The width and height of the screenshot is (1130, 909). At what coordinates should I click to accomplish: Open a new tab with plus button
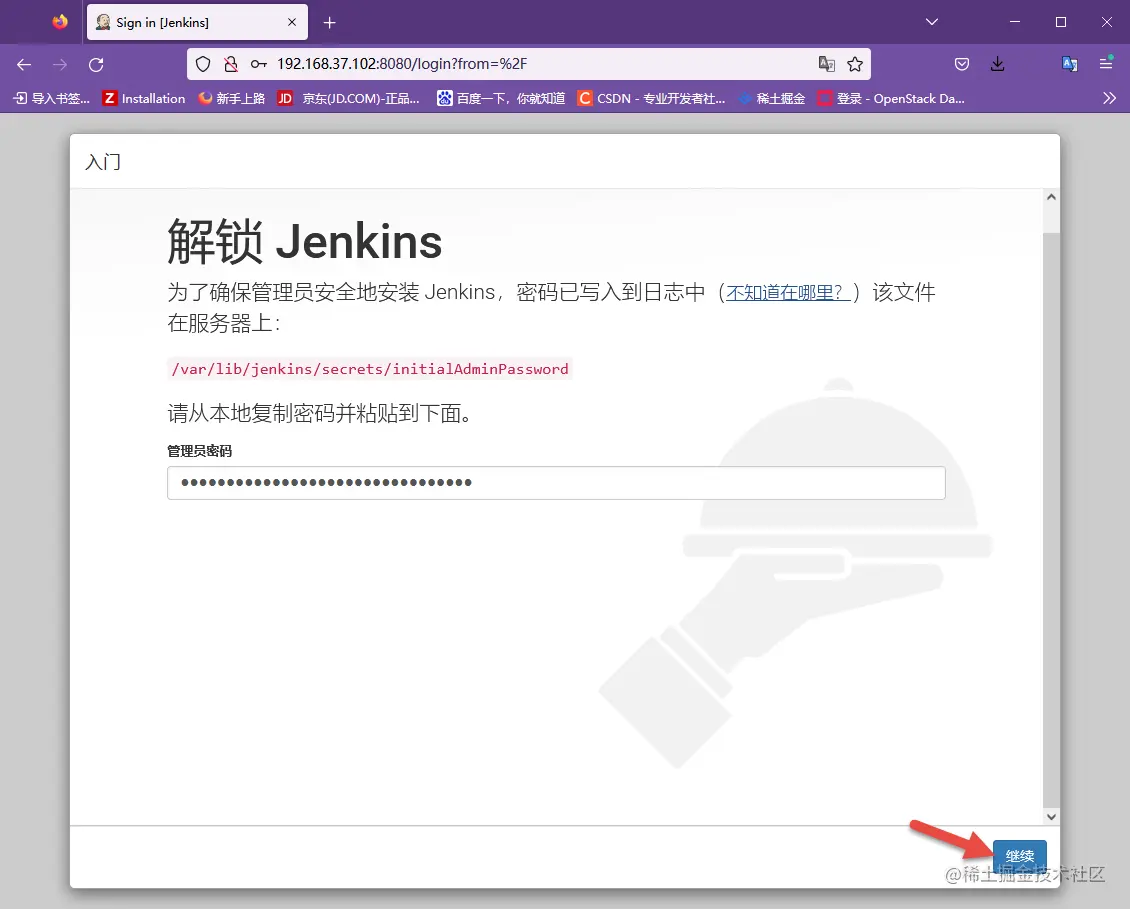tap(329, 23)
